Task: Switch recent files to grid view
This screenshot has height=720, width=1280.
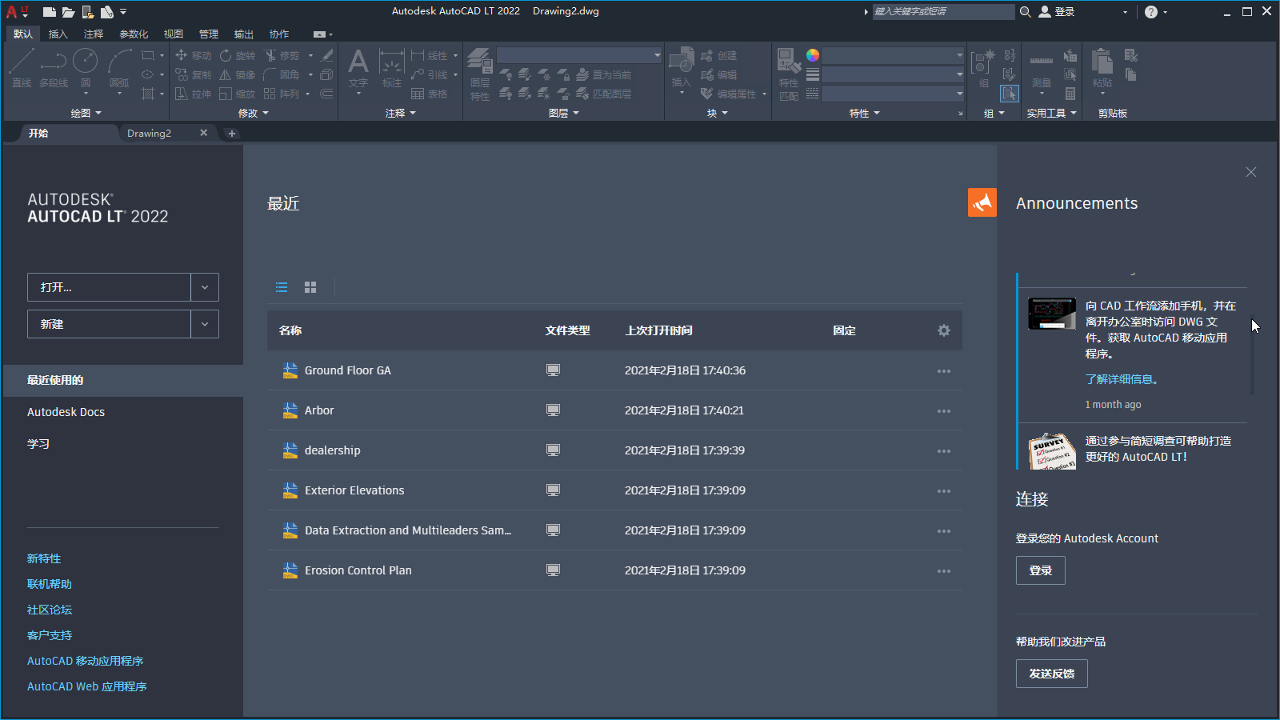Action: [x=310, y=287]
